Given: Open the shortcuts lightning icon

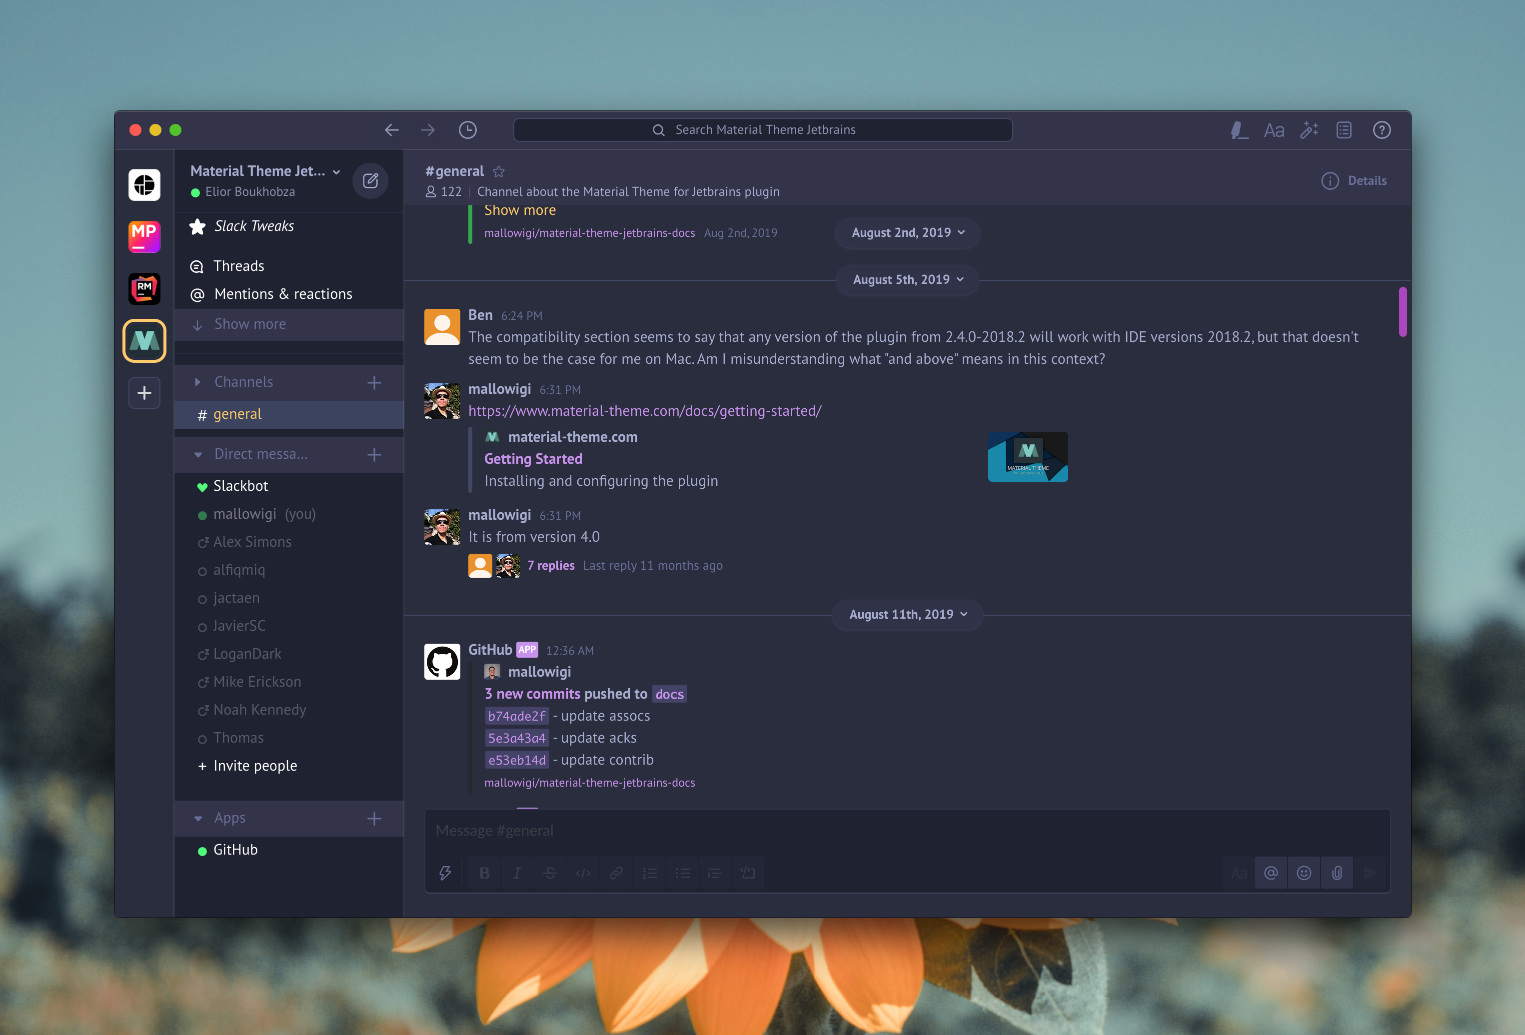Looking at the screenshot, I should point(445,873).
